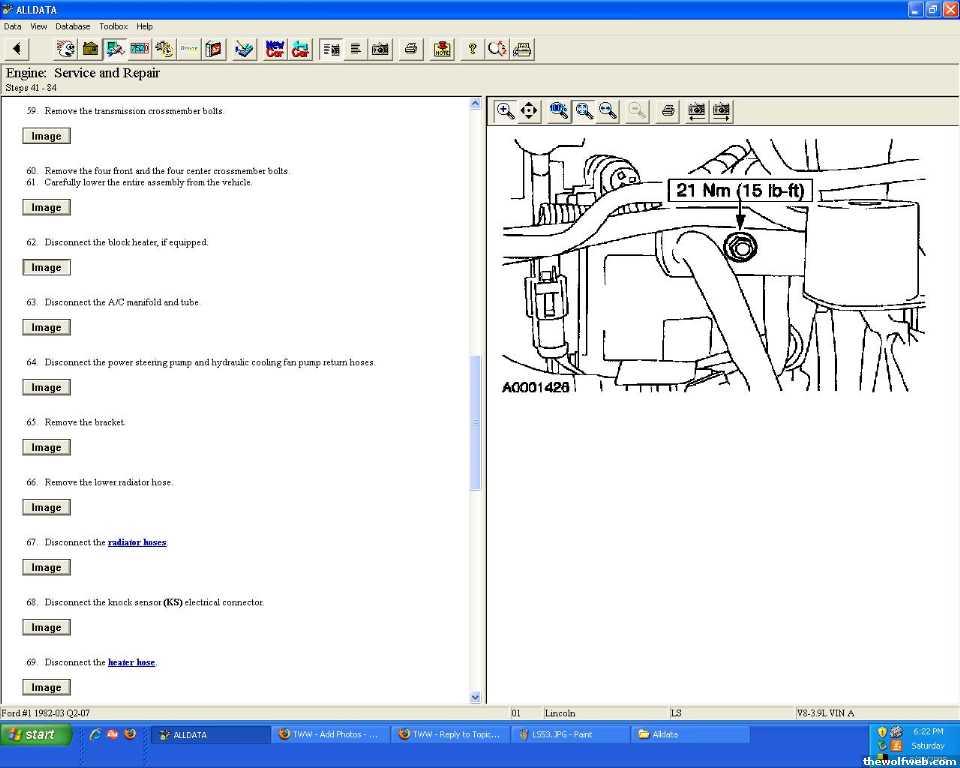Click the main toolbar printer icon
This screenshot has width=960, height=768.
[410, 49]
